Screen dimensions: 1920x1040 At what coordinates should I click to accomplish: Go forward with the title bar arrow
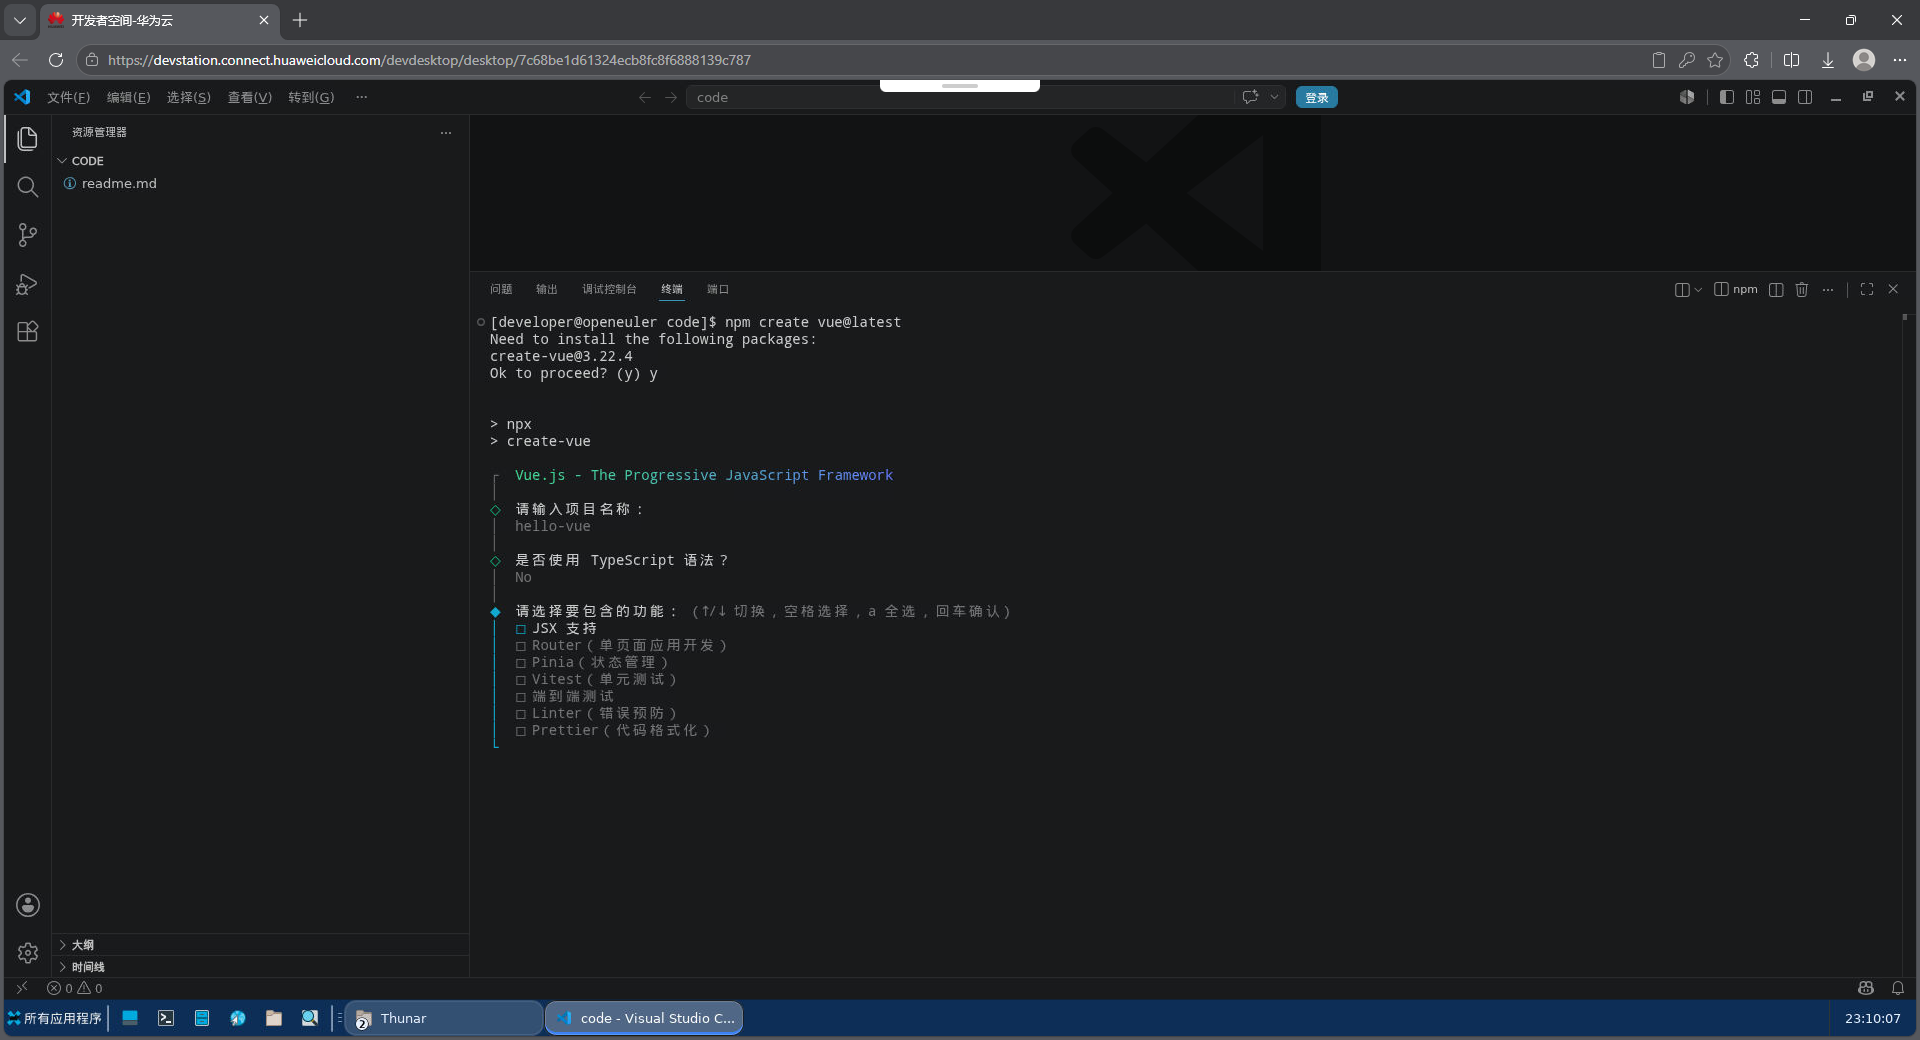point(671,97)
